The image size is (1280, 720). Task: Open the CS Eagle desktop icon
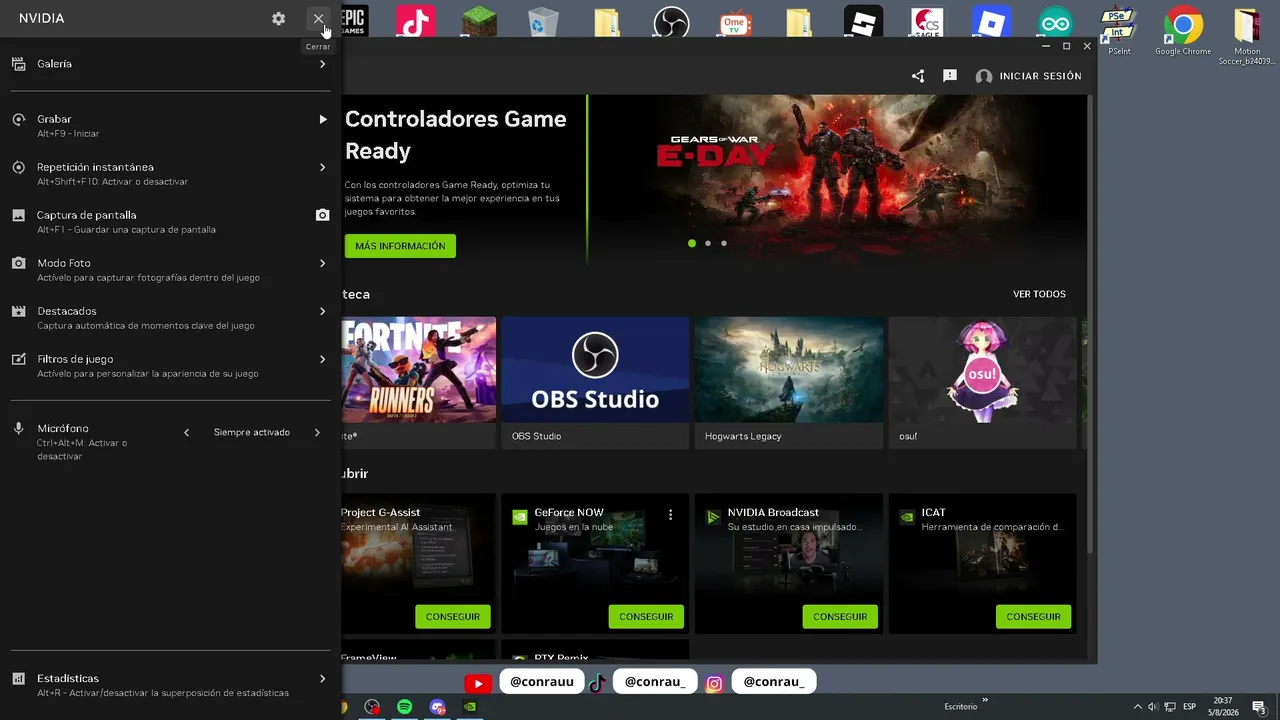coord(927,22)
